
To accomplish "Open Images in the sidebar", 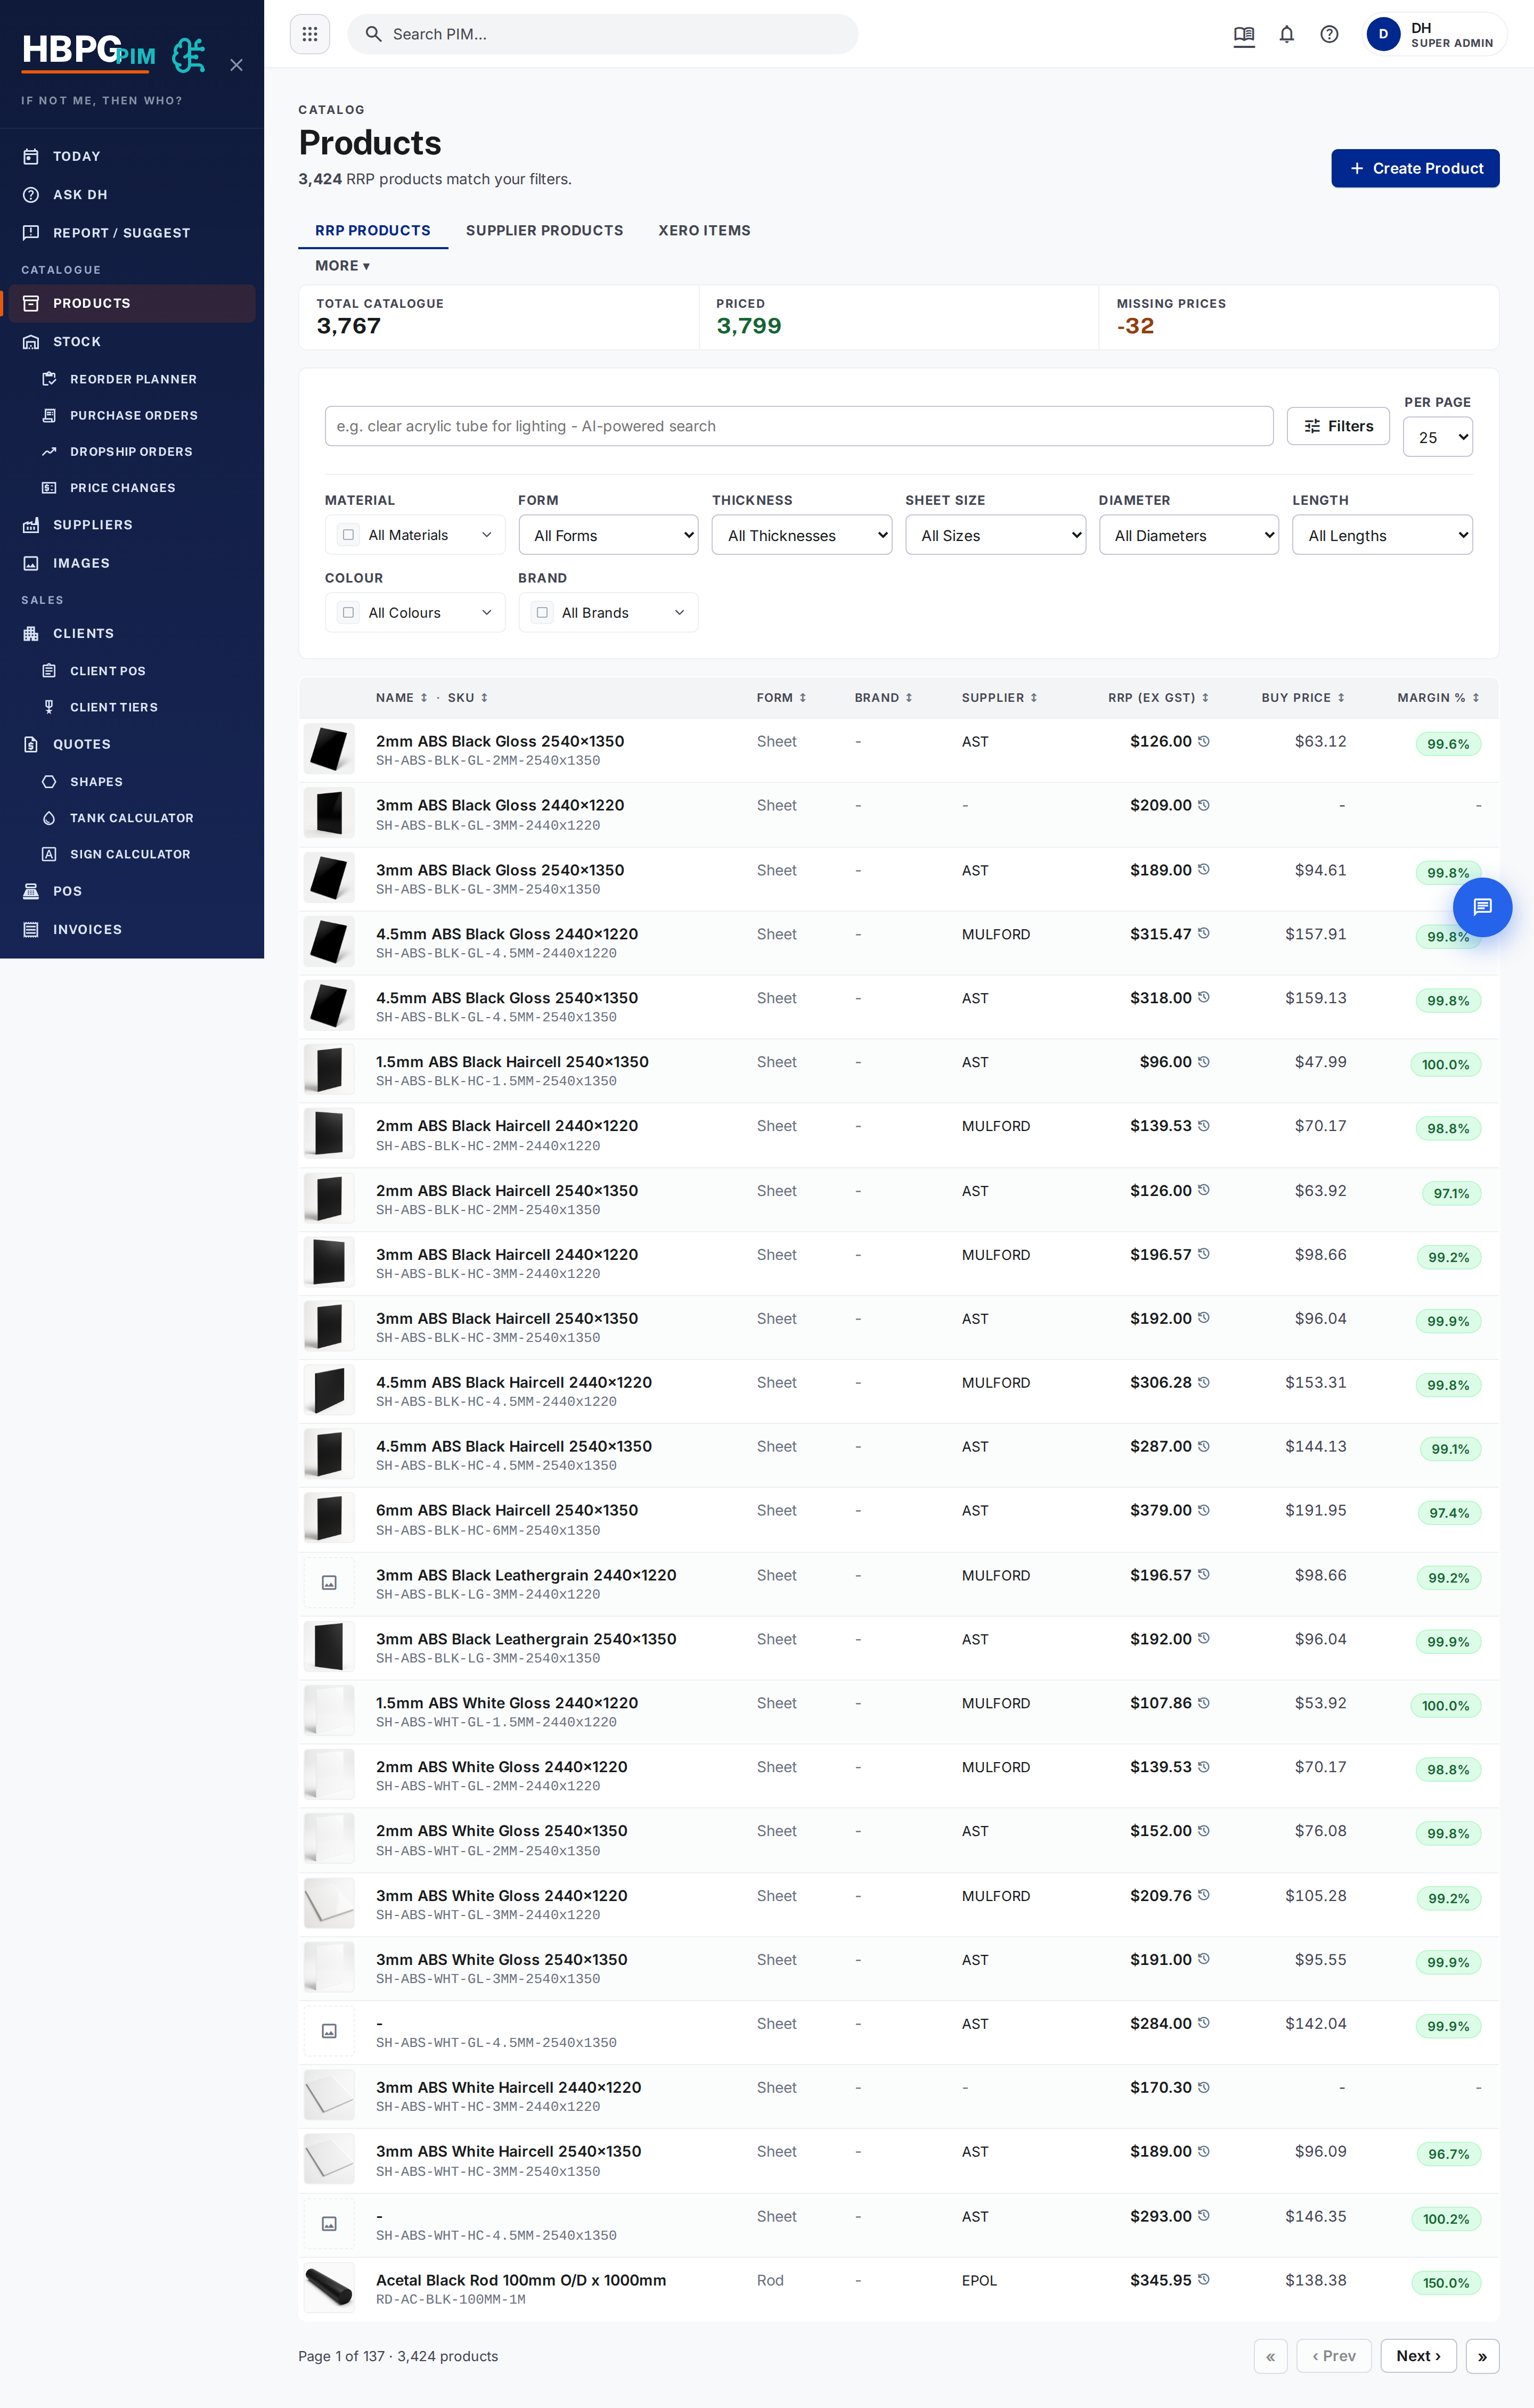I will [x=132, y=563].
